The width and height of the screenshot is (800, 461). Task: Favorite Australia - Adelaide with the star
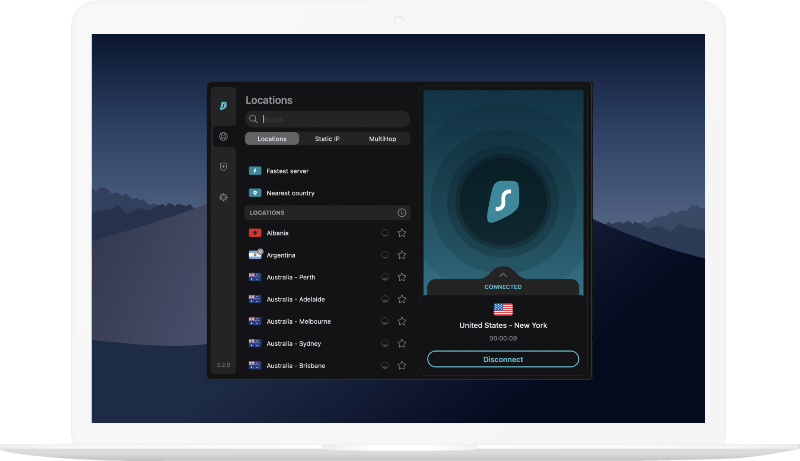402,299
